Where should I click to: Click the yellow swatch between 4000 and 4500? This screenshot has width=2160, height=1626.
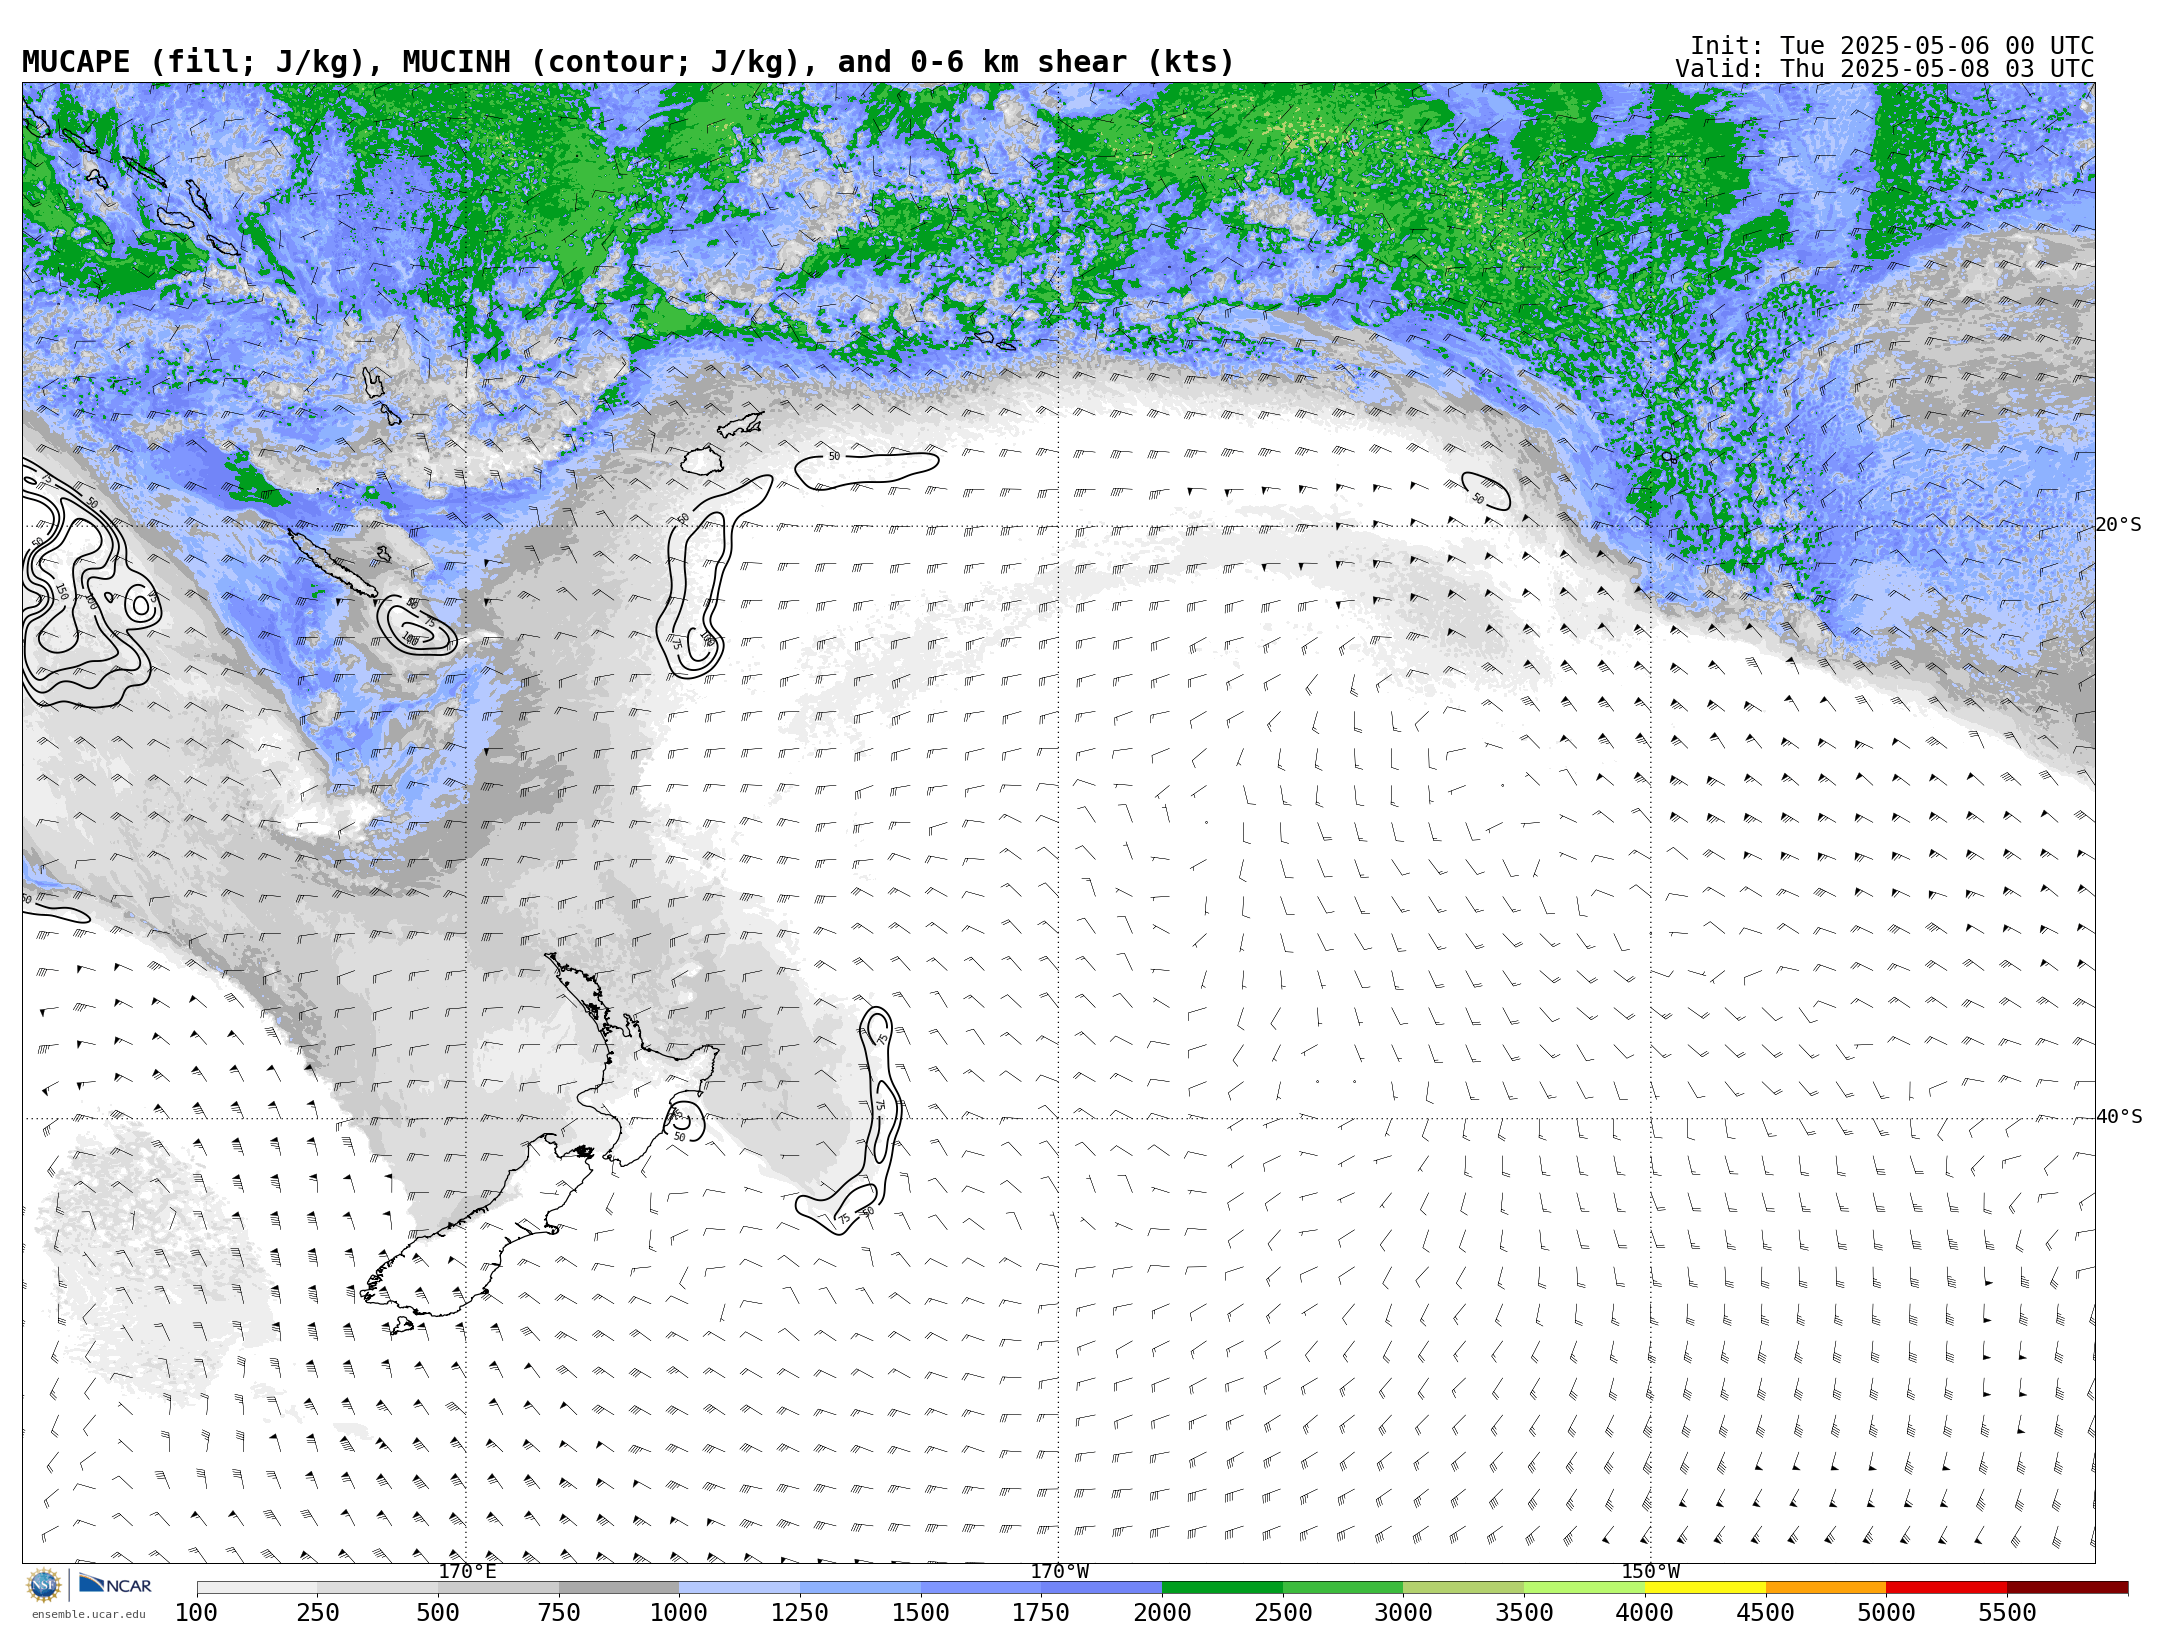tap(1705, 1588)
